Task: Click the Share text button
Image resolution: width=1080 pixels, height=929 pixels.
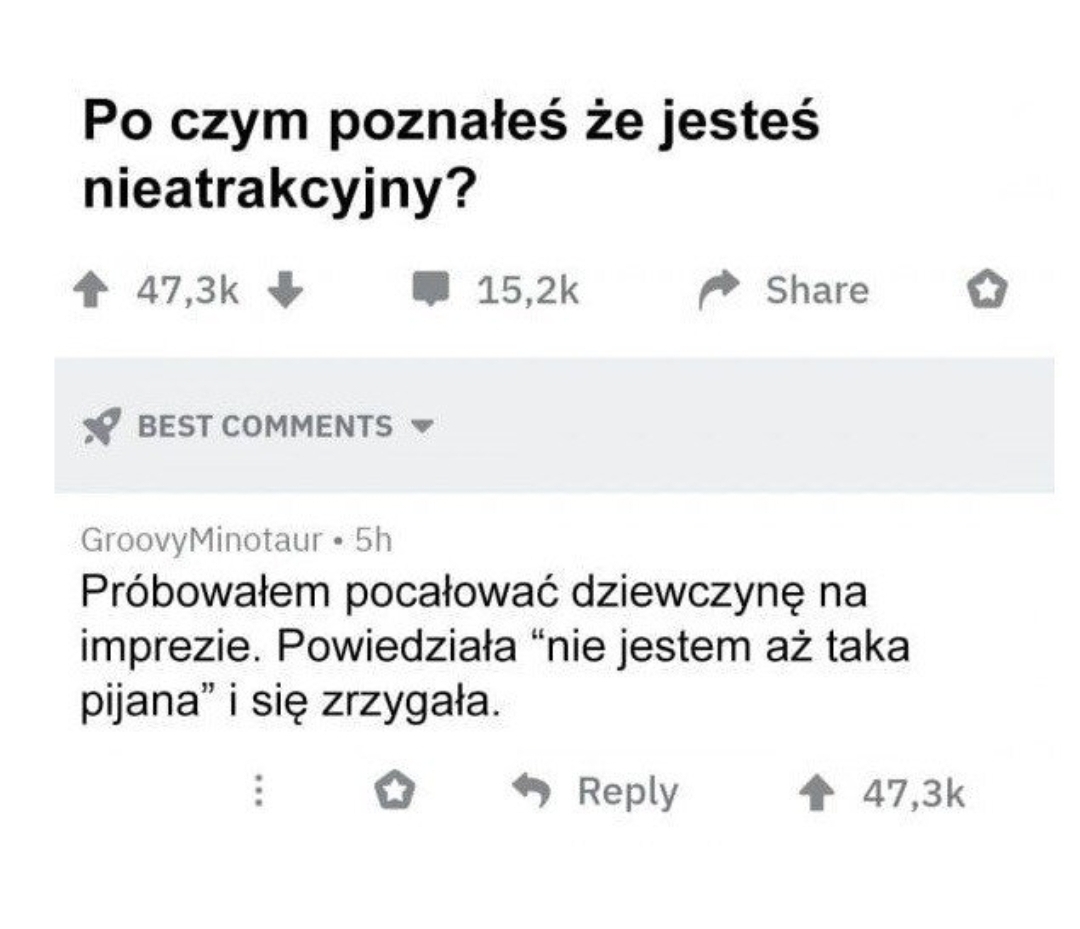Action: point(817,290)
